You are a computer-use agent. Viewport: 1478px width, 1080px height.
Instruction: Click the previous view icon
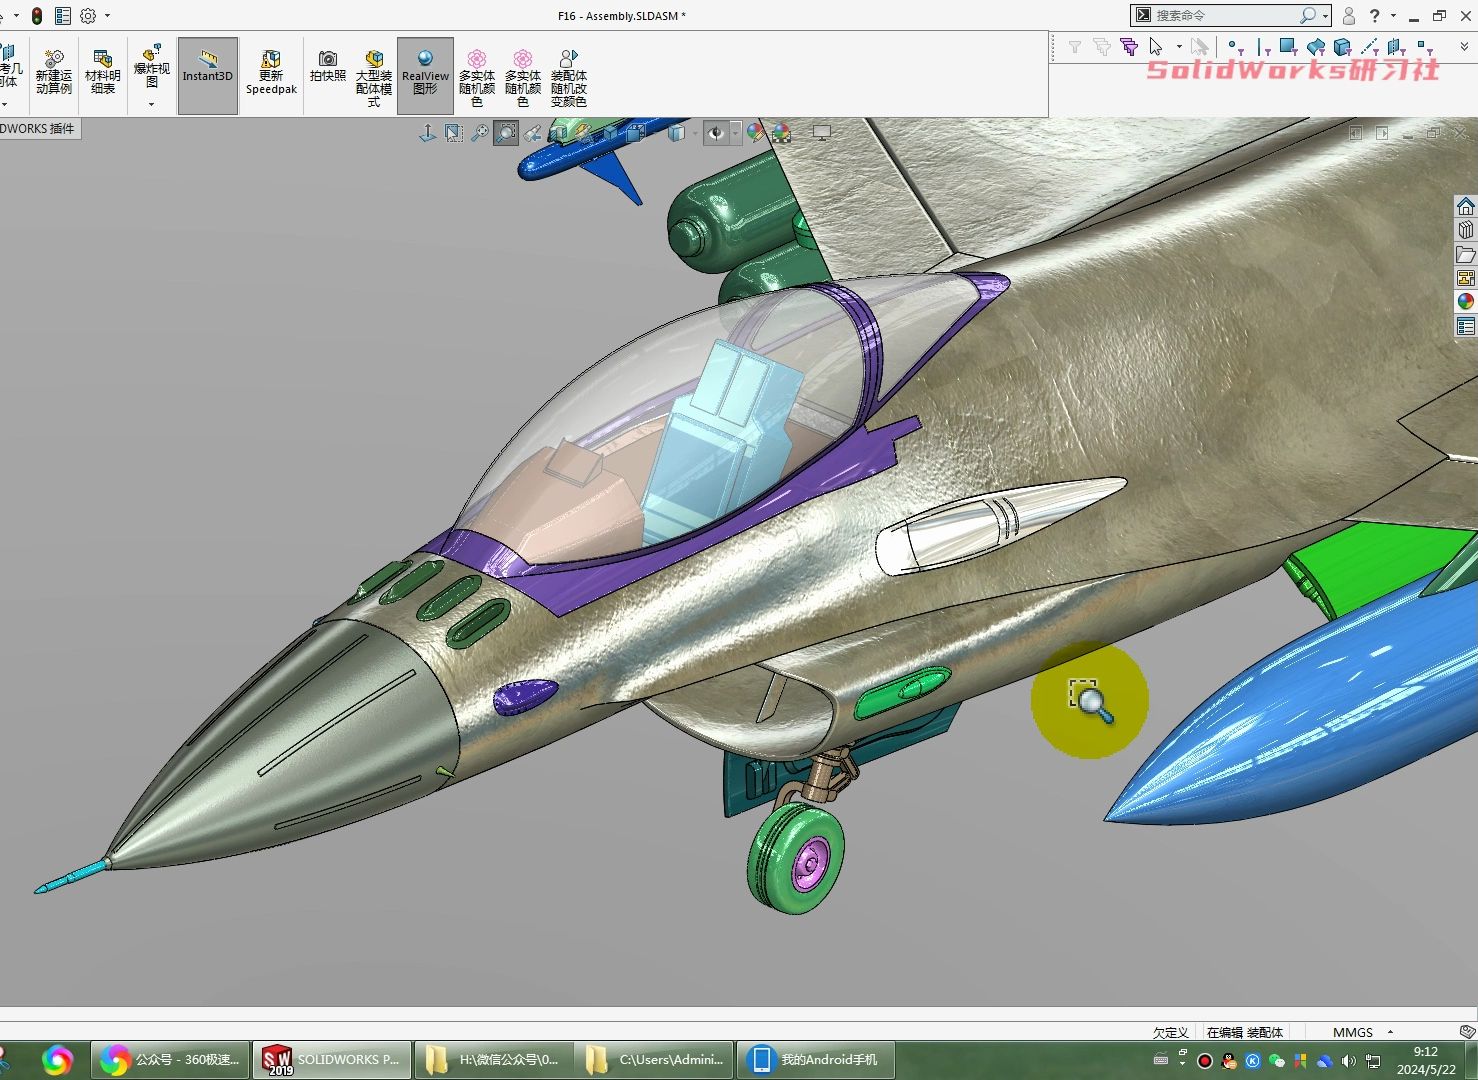point(532,133)
